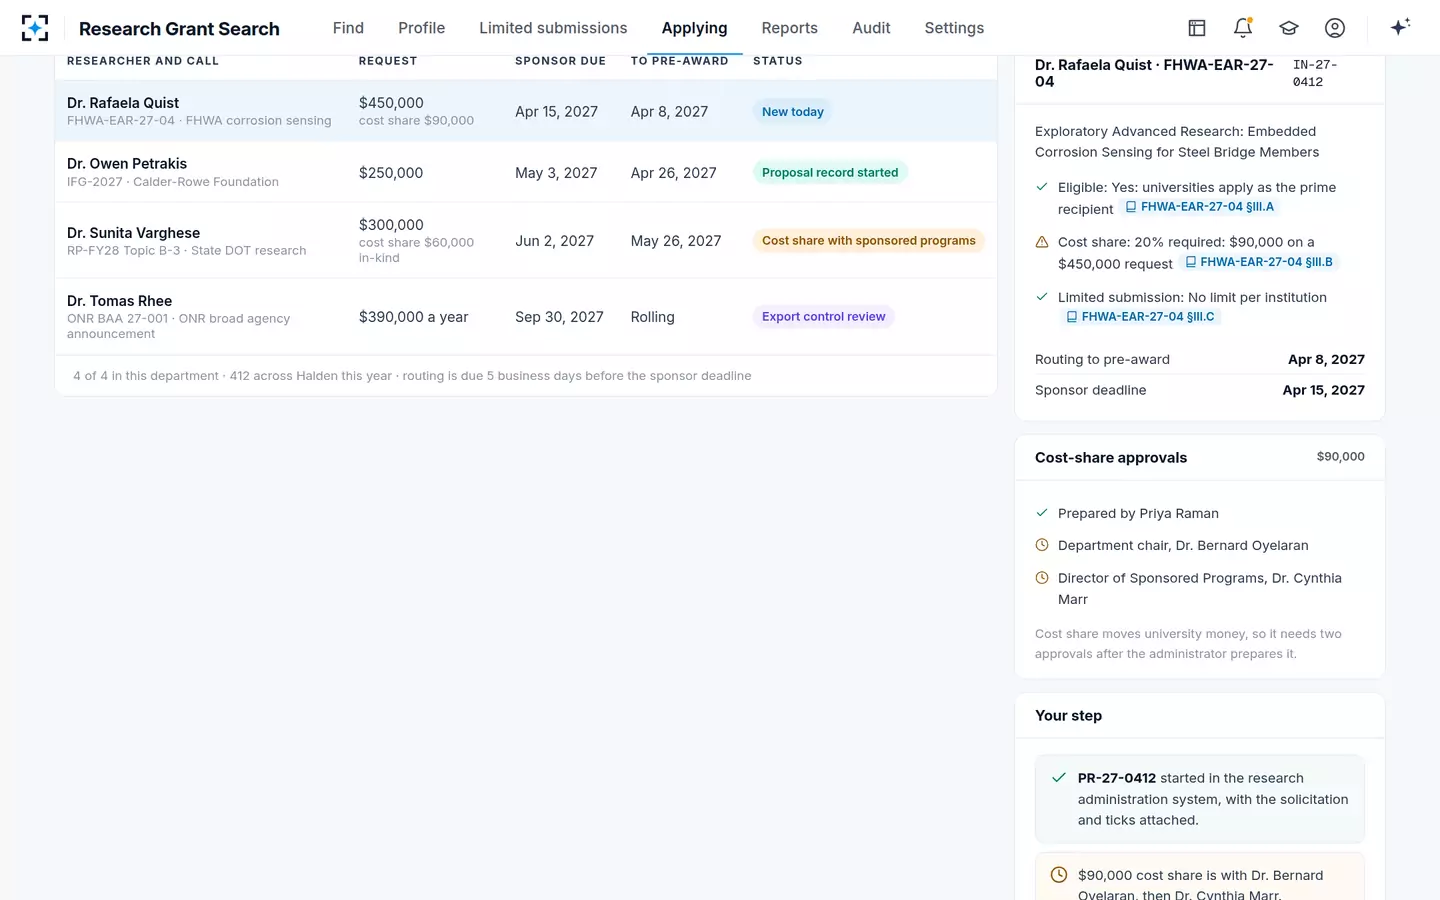The width and height of the screenshot is (1440, 900).
Task: Open the Settings tab
Action: [954, 28]
